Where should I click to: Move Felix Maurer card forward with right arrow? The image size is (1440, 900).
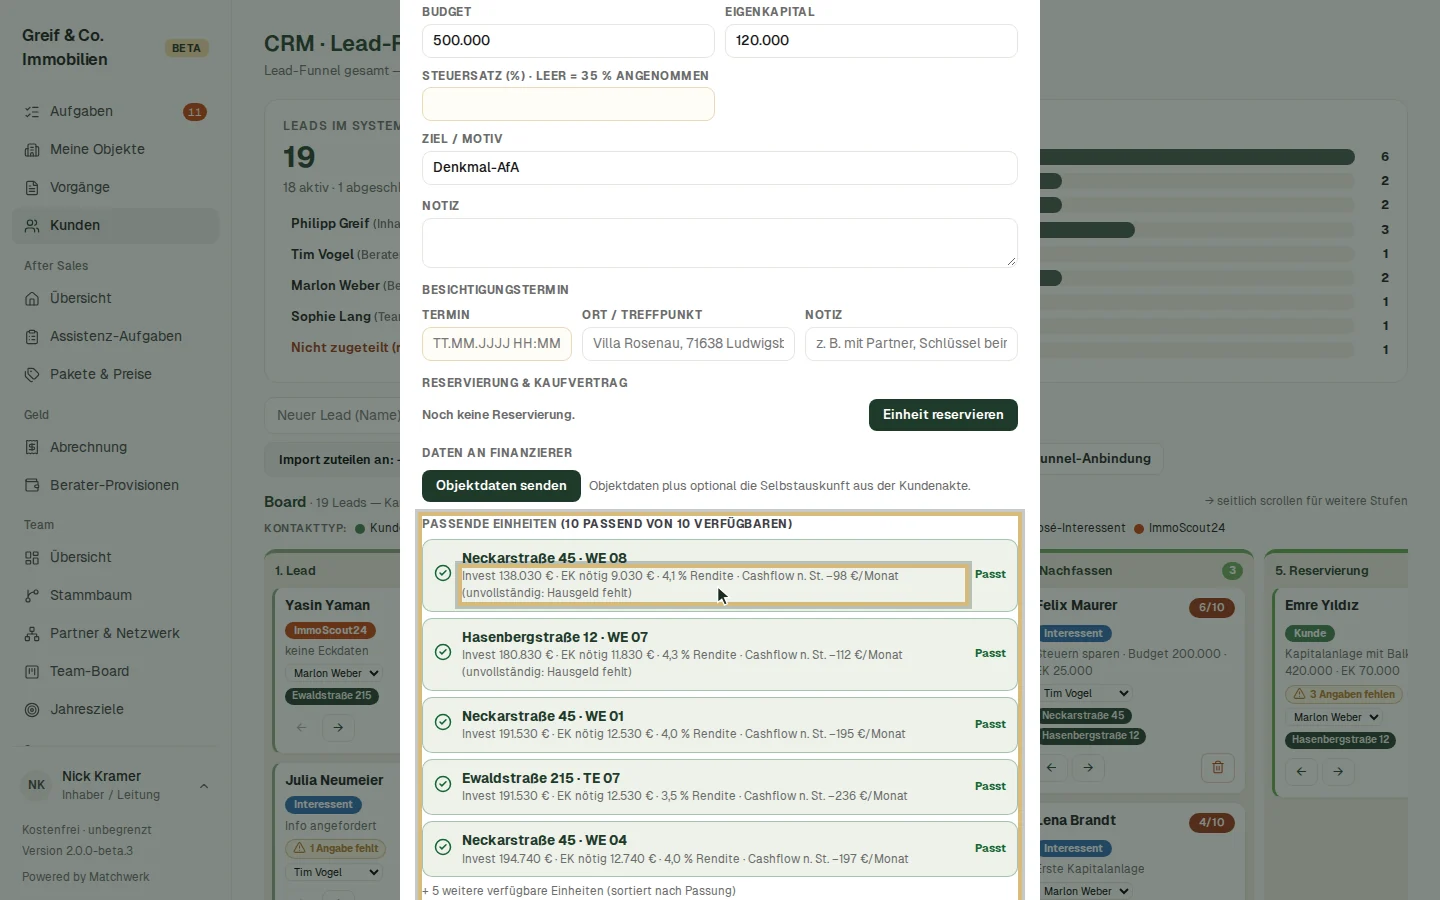[x=1088, y=767]
